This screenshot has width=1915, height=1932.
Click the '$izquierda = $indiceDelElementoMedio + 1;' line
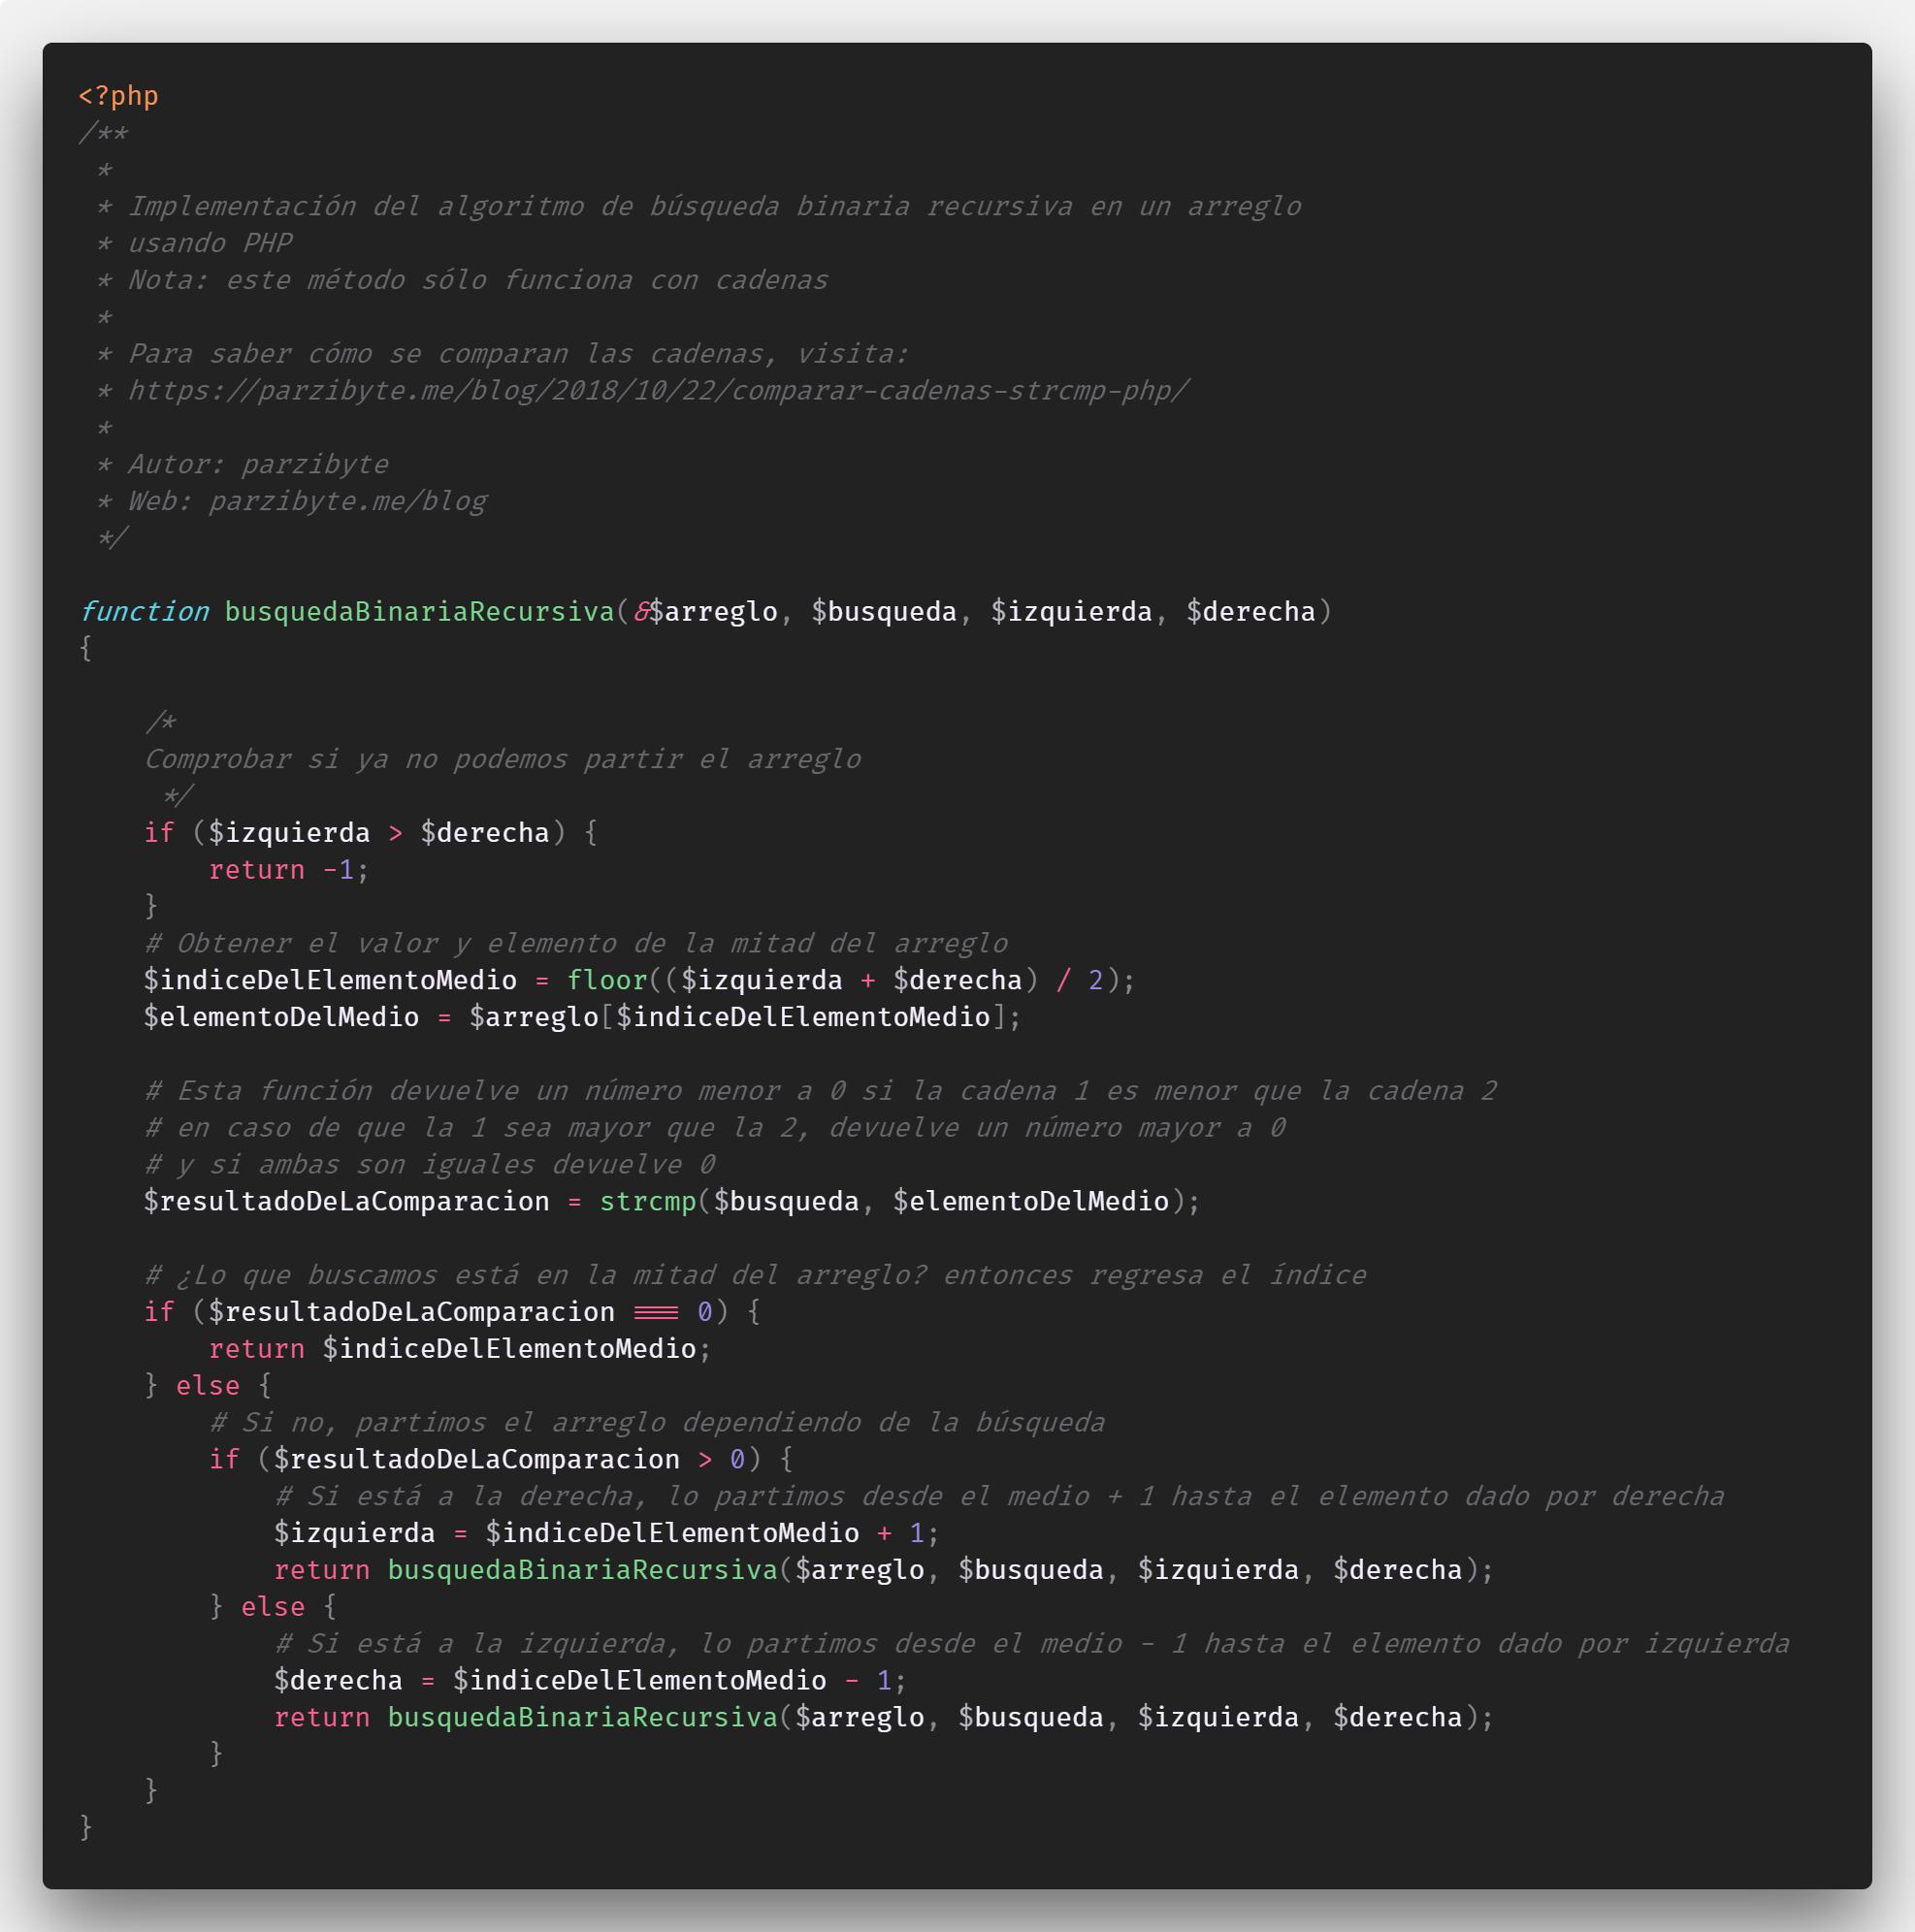coord(607,1533)
